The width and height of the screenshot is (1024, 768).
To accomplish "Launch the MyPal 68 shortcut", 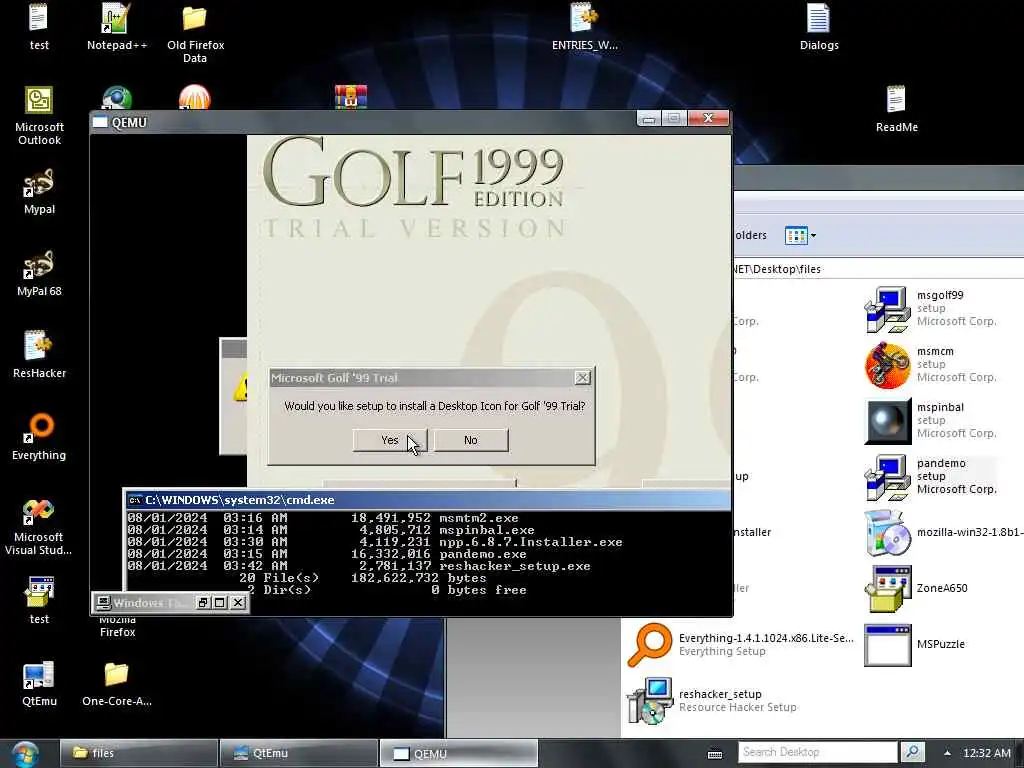I will click(x=39, y=274).
